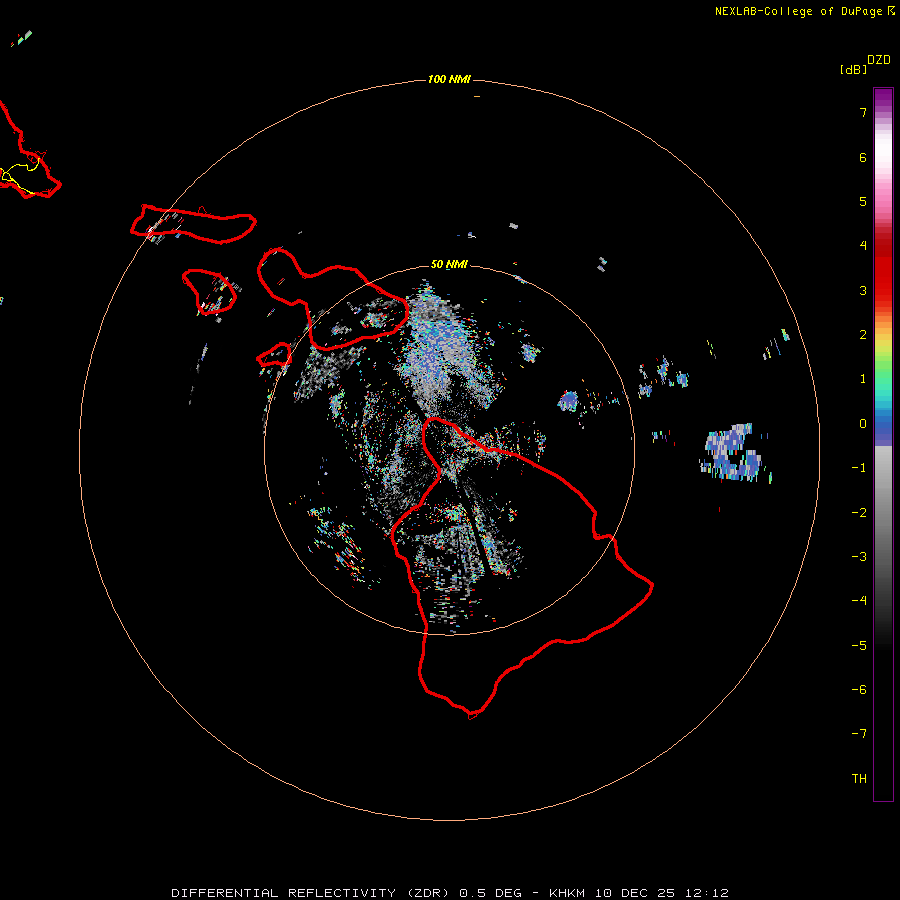Click the -7 value on the color scale
The width and height of the screenshot is (900, 900).
coord(859,734)
